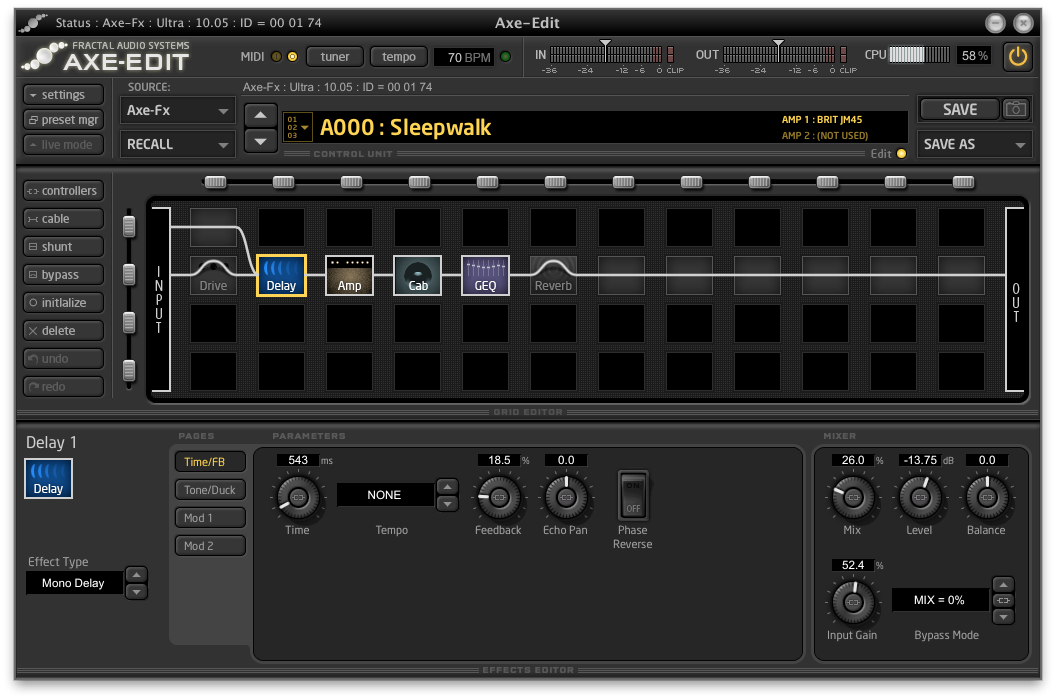Click the -13.75 level value field
The width and height of the screenshot is (1056, 700).
[x=920, y=460]
